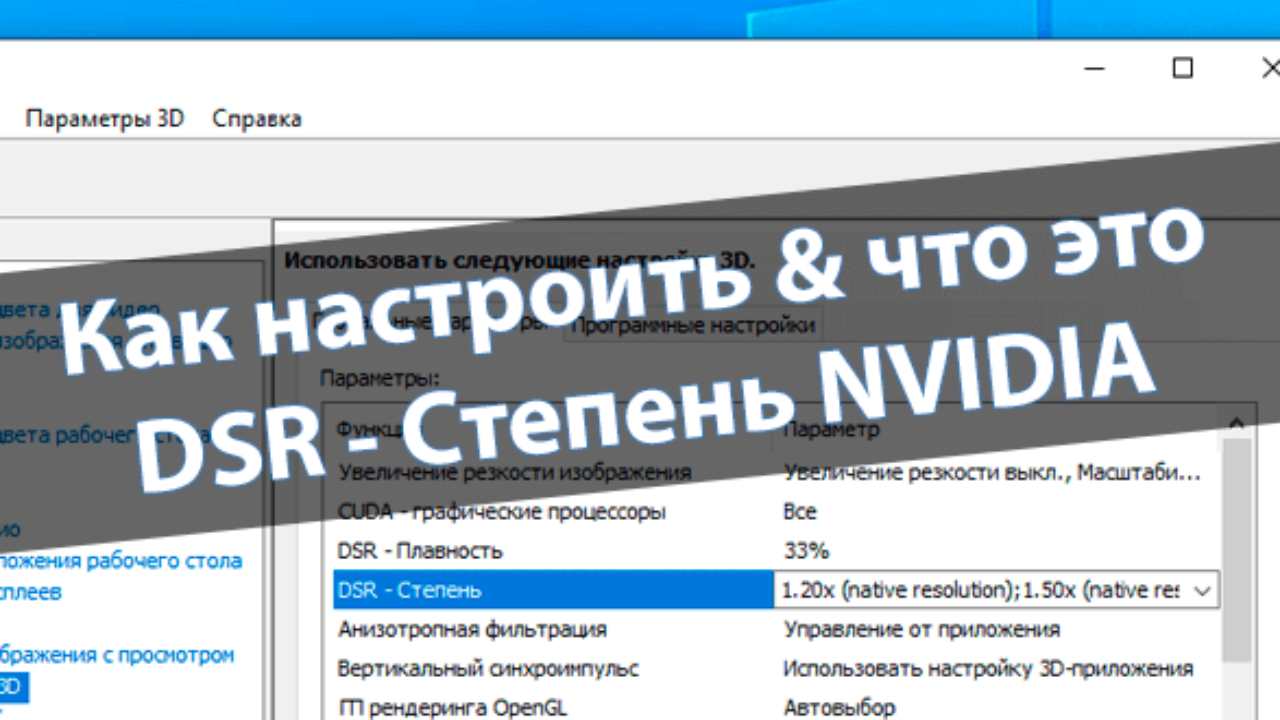The width and height of the screenshot is (1280, 720).
Task: Minimize the NVIDIA control panel window
Action: 1095,68
